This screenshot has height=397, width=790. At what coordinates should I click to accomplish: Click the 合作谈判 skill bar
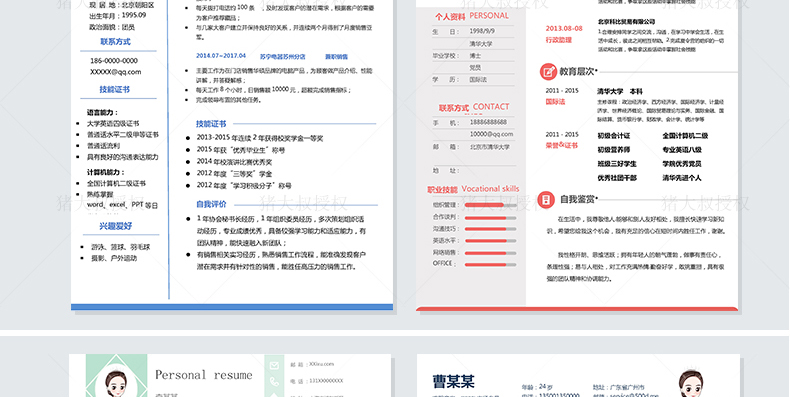pyautogui.click(x=490, y=218)
